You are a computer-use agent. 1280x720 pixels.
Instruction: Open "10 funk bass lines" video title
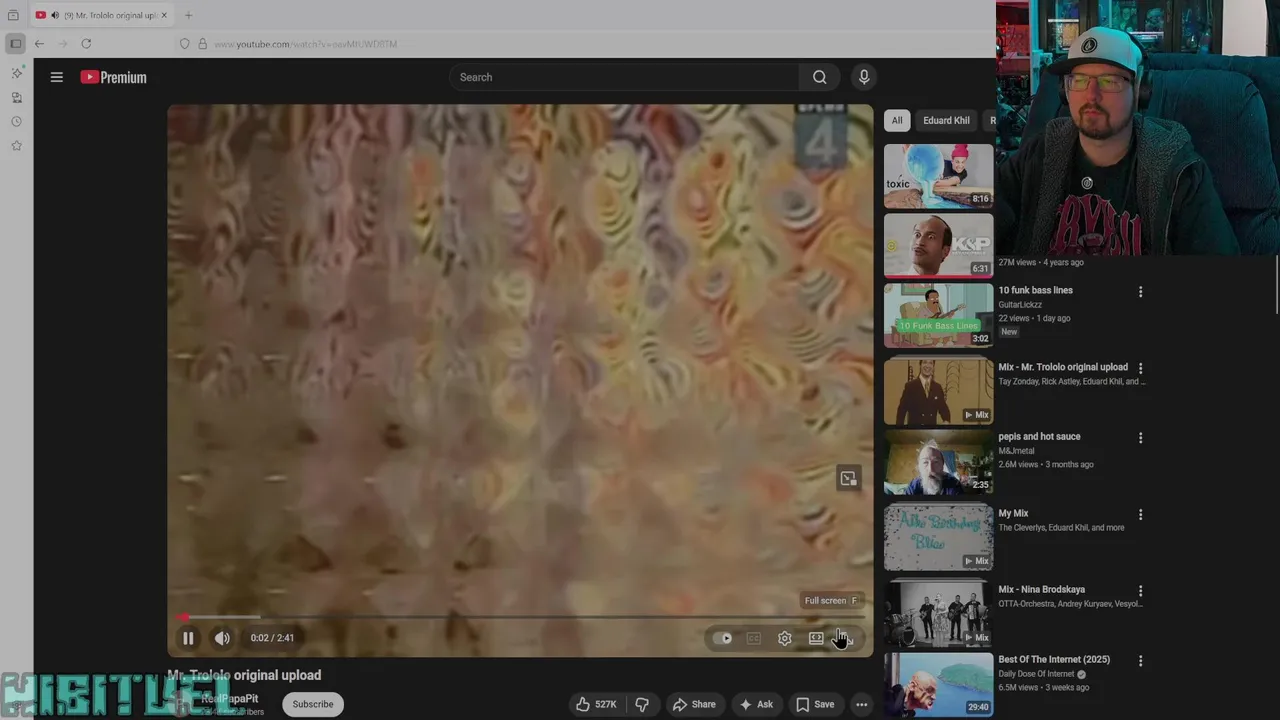tap(1035, 290)
